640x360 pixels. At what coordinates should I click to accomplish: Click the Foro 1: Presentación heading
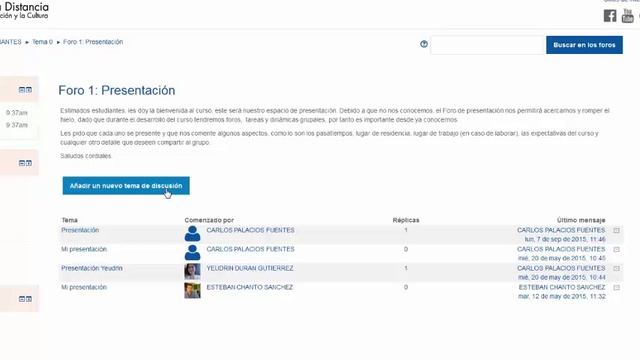coord(117,91)
